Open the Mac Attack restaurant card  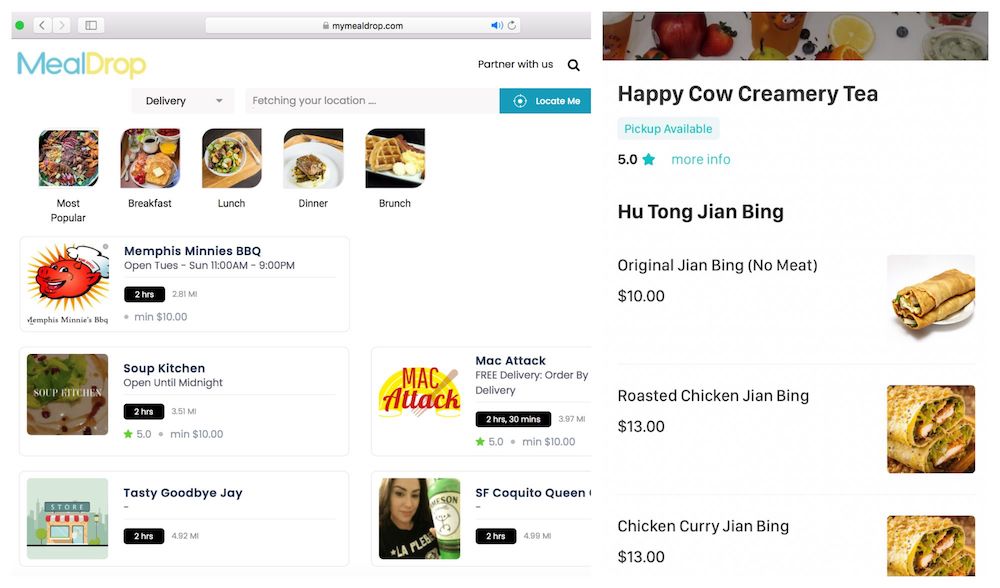[x=482, y=401]
